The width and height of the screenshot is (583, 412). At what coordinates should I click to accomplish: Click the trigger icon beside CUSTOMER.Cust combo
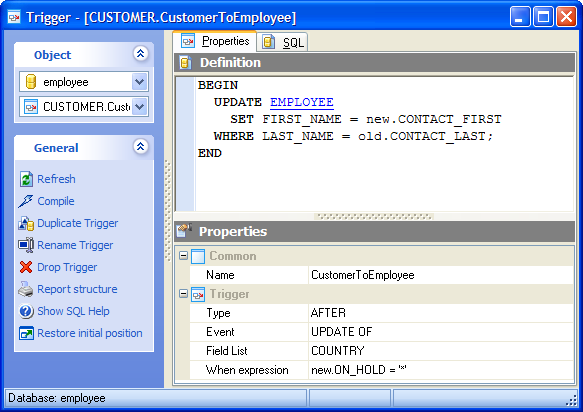31,107
